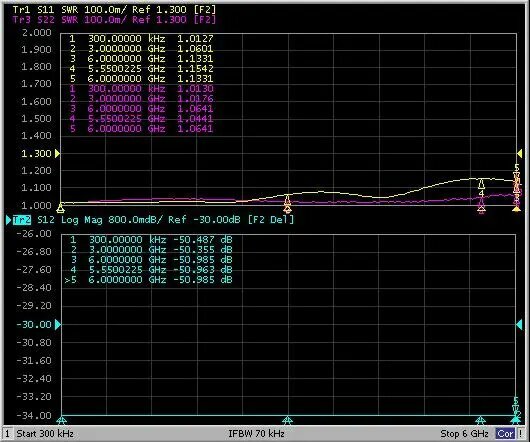This screenshot has width=530, height=442.
Task: Click S11 marker 5 readout 6.0000000 GHz 1.1331
Action: (x=142, y=79)
